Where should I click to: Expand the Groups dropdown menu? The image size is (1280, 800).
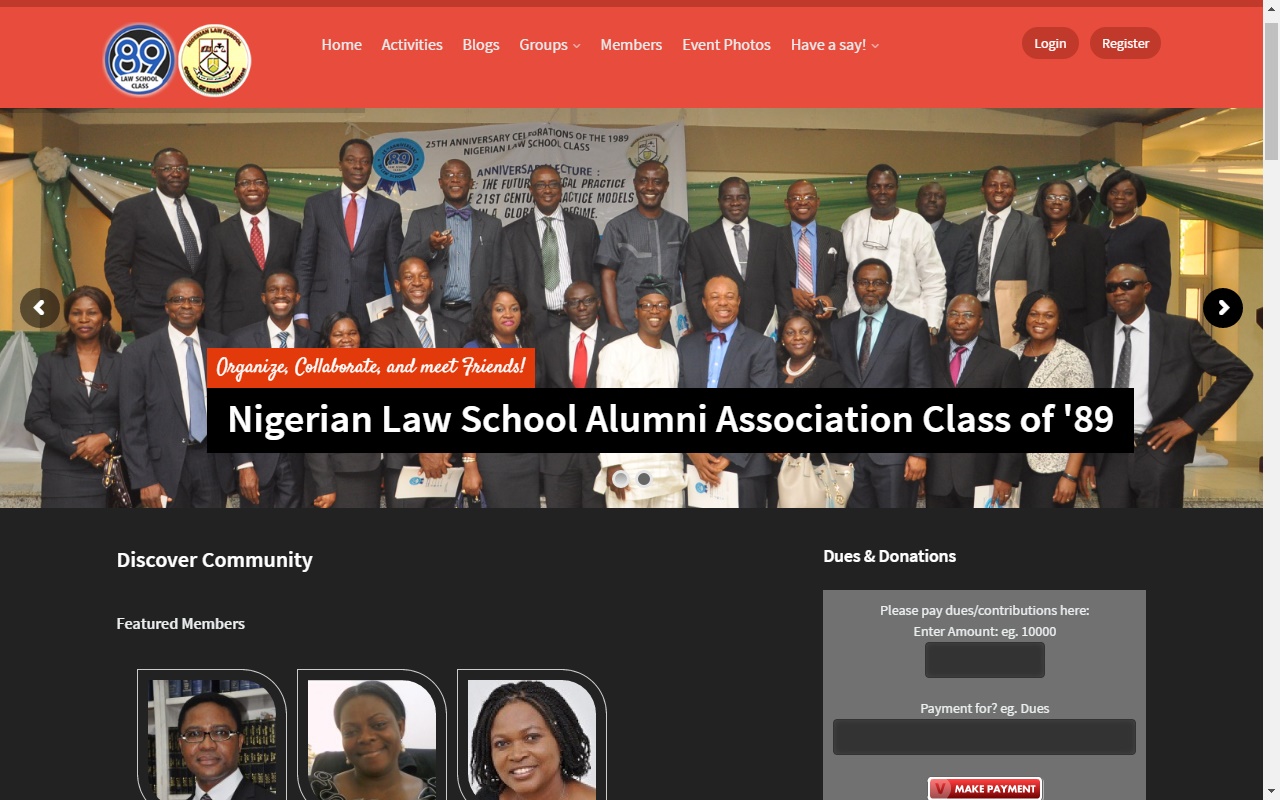(x=550, y=45)
